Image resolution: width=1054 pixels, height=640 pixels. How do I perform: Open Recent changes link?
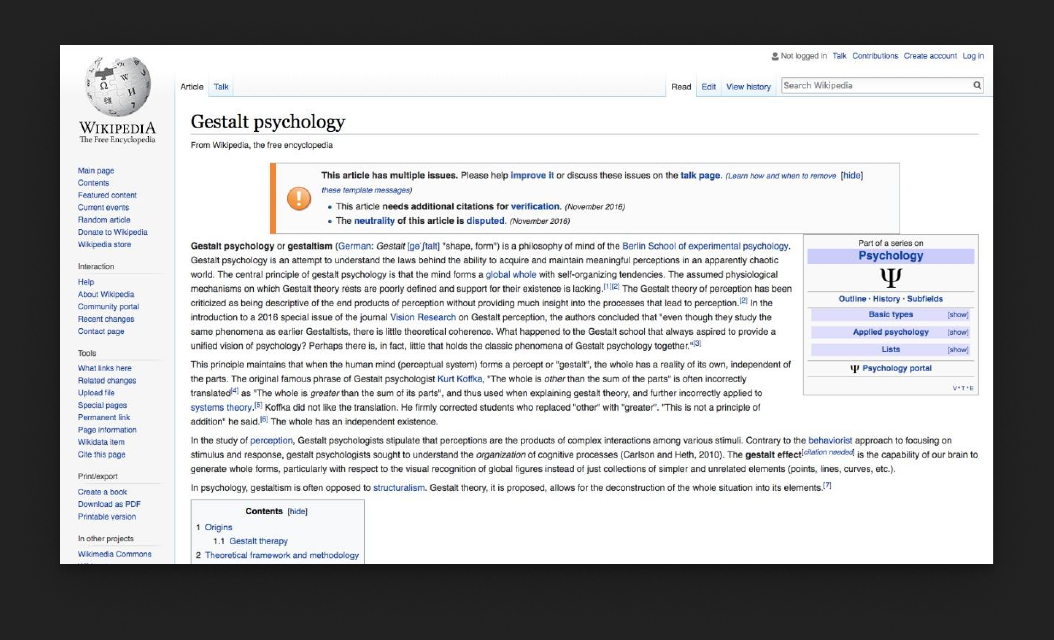click(106, 319)
